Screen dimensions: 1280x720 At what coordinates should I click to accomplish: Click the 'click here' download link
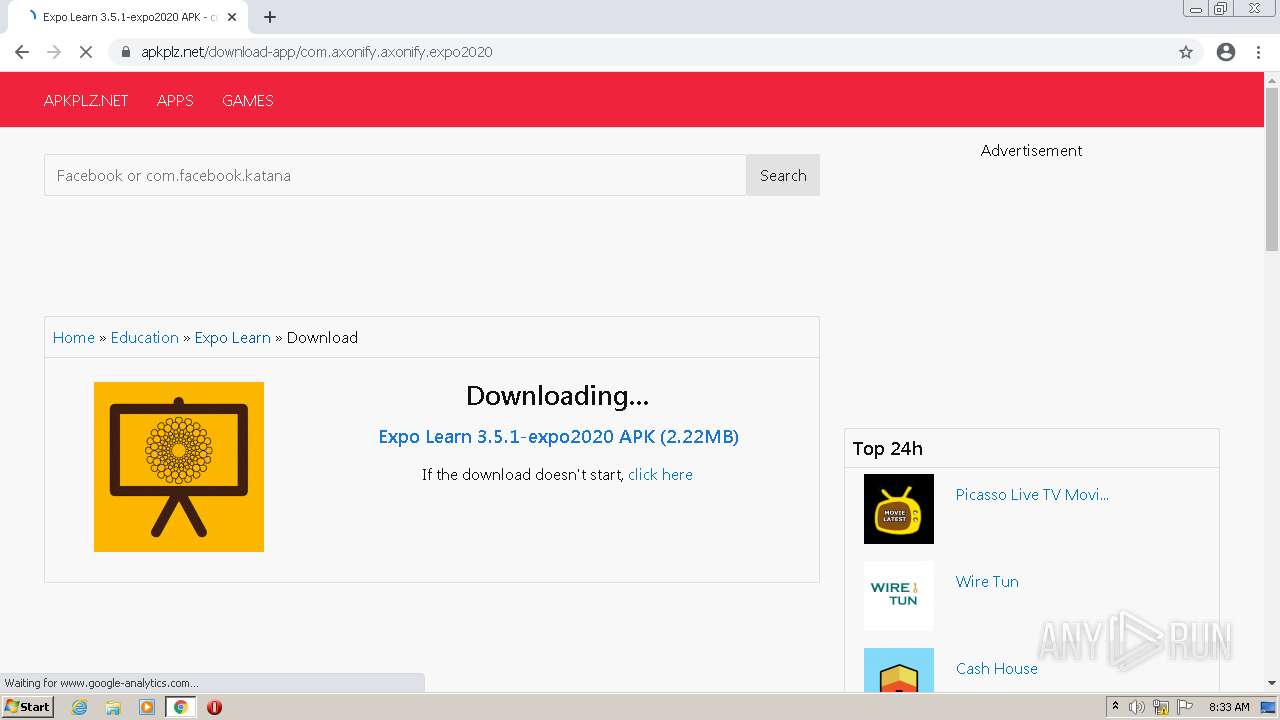pyautogui.click(x=660, y=474)
